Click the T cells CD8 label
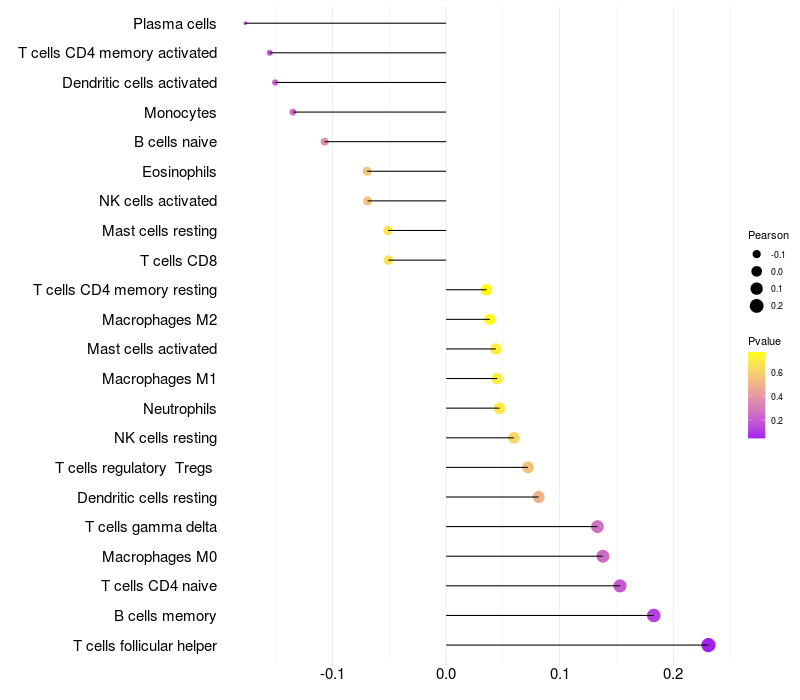The image size is (800, 700). 179,261
